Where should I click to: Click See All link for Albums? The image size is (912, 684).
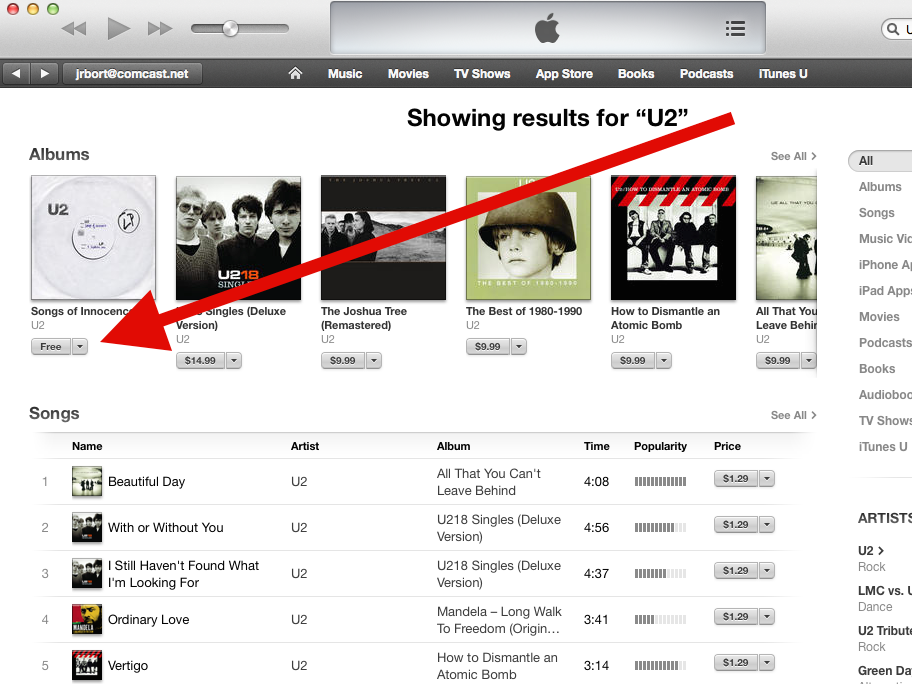793,156
